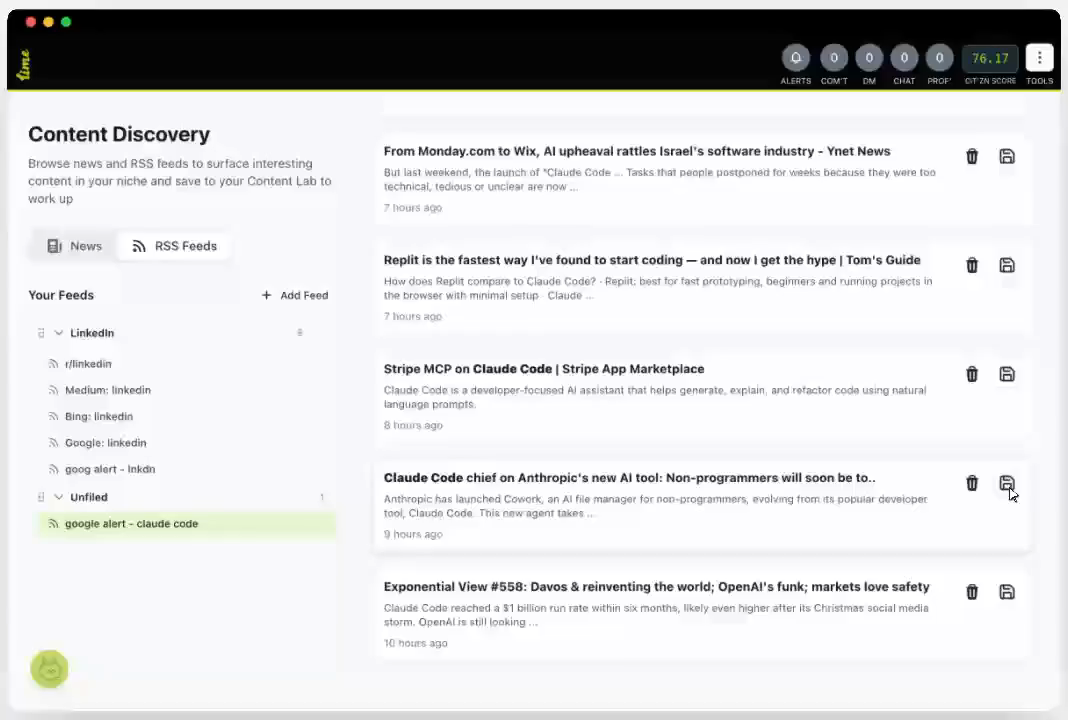Screen dimensions: 1068x720
Task: Switch to the RSS Feeds tab
Action: pyautogui.click(x=174, y=246)
